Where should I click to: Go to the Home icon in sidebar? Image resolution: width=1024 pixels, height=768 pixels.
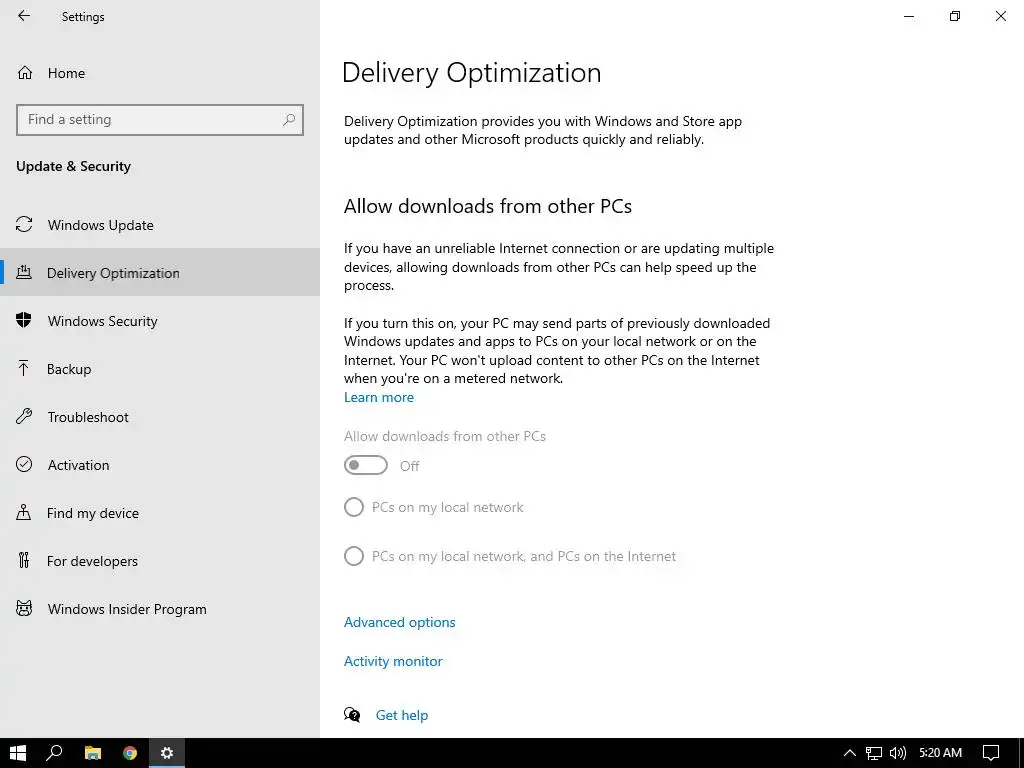pyautogui.click(x=25, y=72)
